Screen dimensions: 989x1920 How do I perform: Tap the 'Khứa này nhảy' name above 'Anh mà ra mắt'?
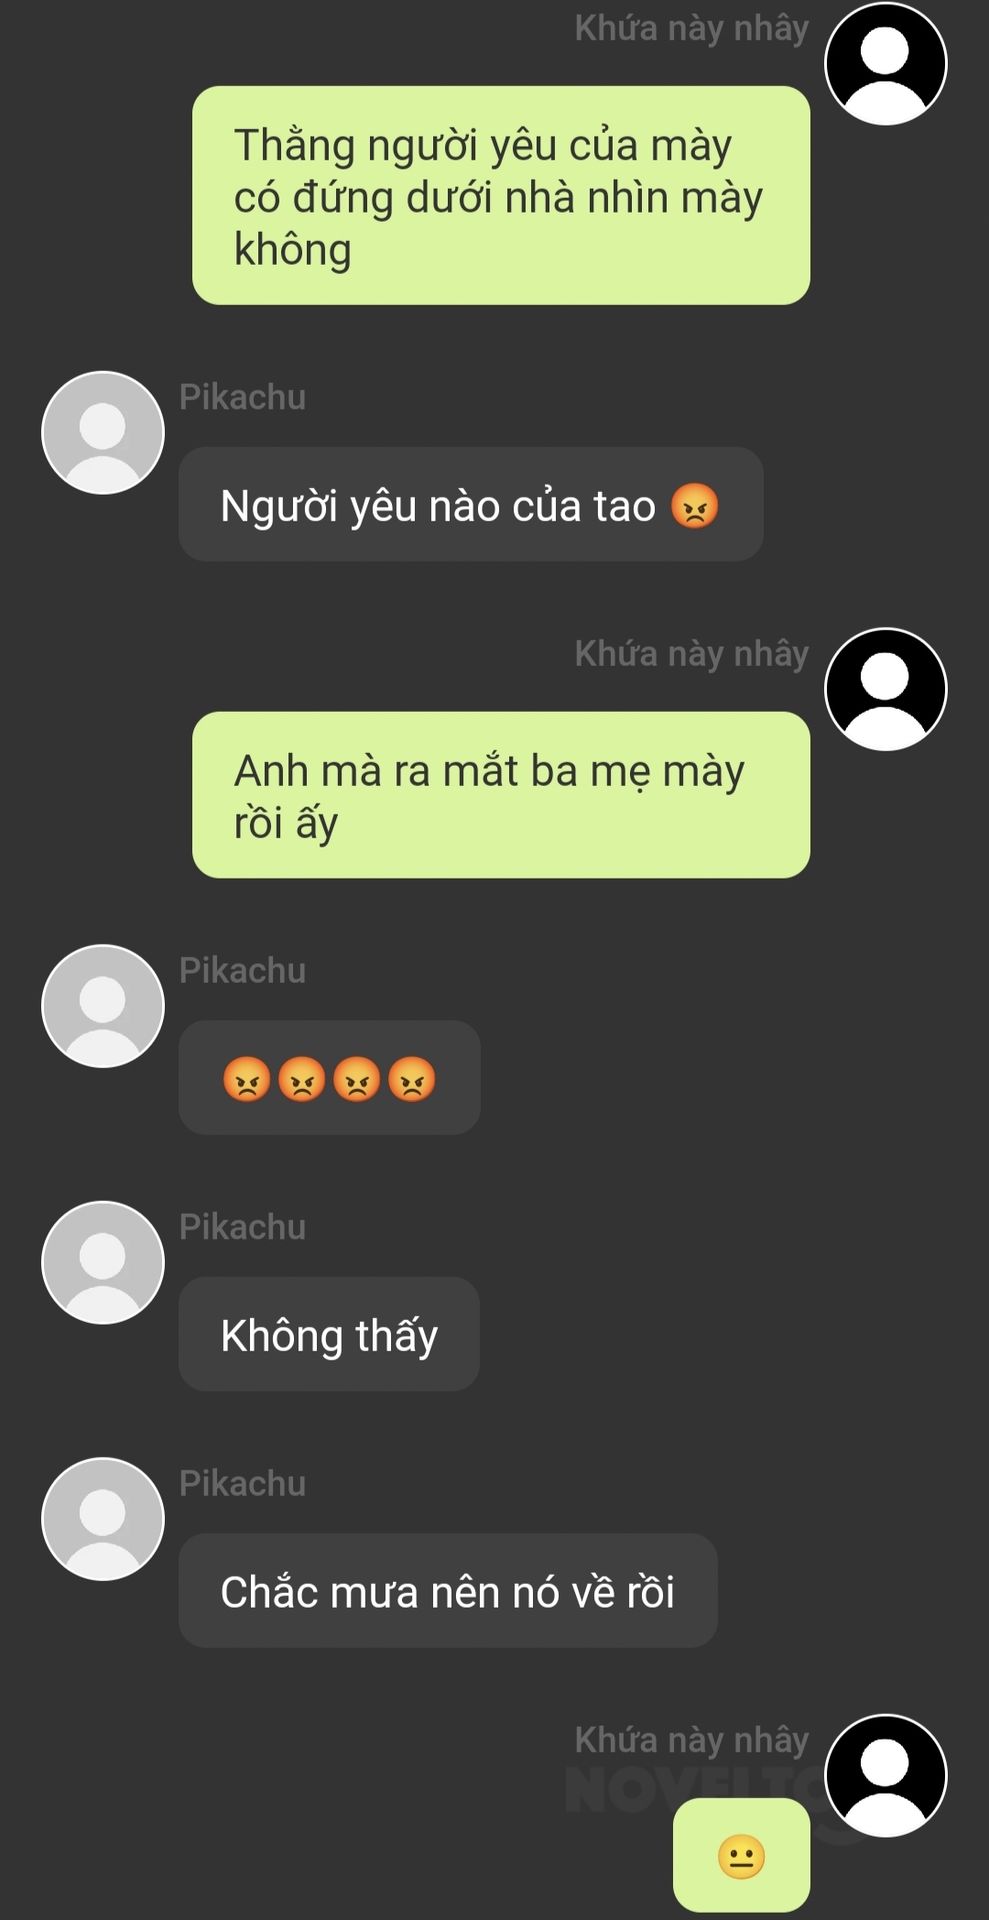click(691, 654)
